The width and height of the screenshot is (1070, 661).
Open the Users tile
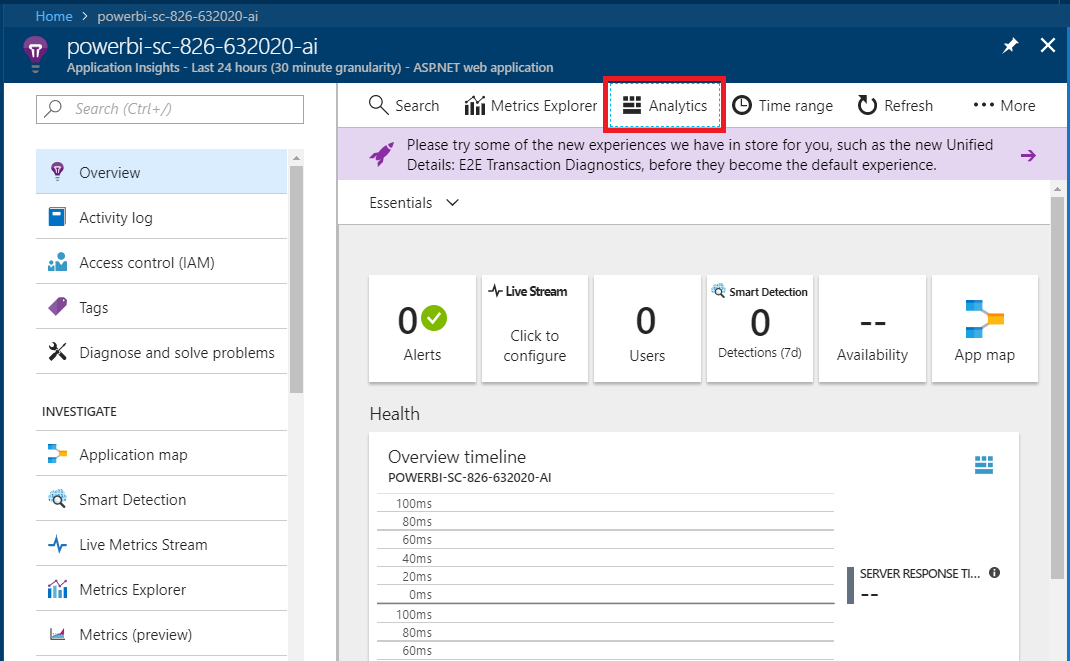click(x=648, y=329)
